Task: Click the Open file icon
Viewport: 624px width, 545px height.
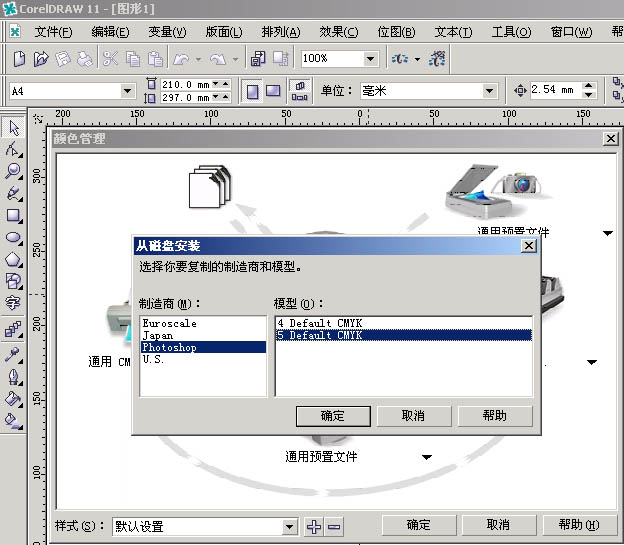Action: [41, 59]
